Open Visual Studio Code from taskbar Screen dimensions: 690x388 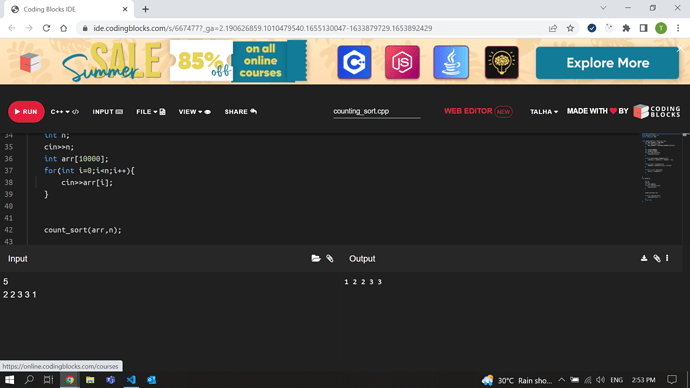click(x=131, y=380)
